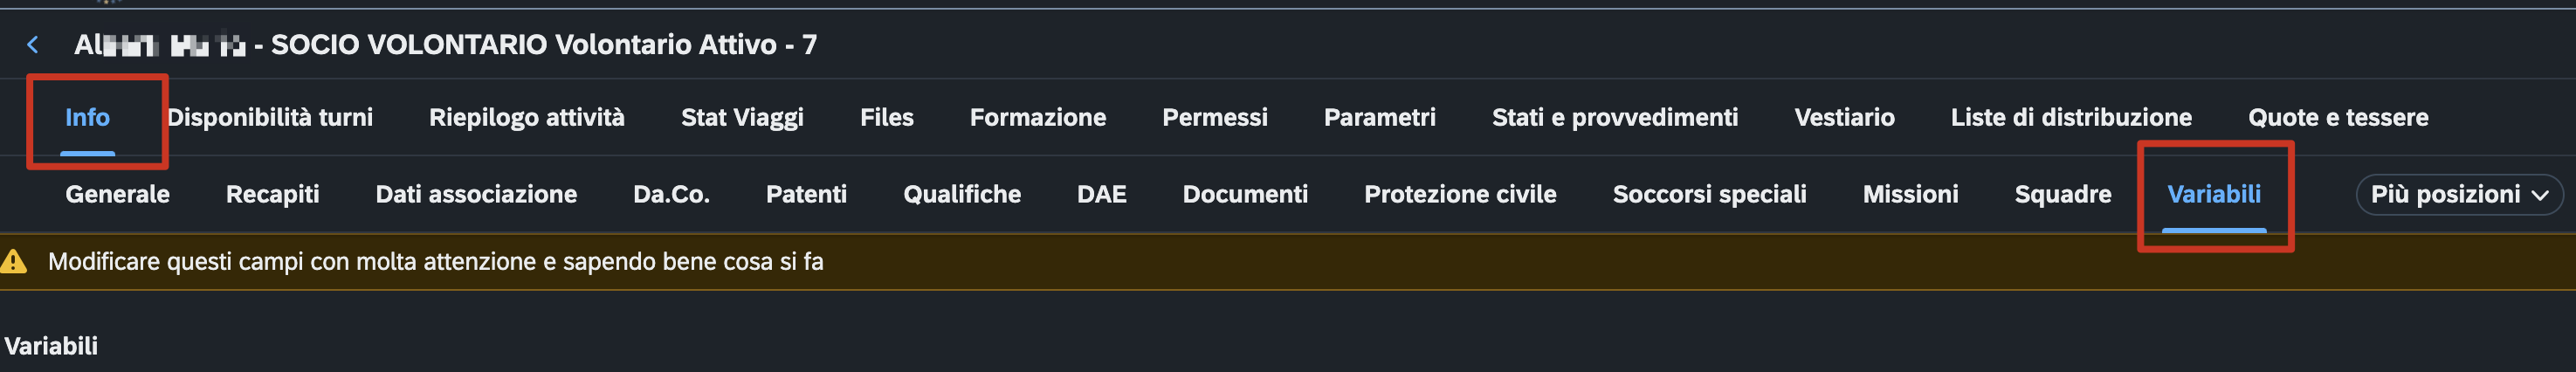Expand the Più posizioni dropdown
Screen dimensions: 2576x372
point(2459,194)
